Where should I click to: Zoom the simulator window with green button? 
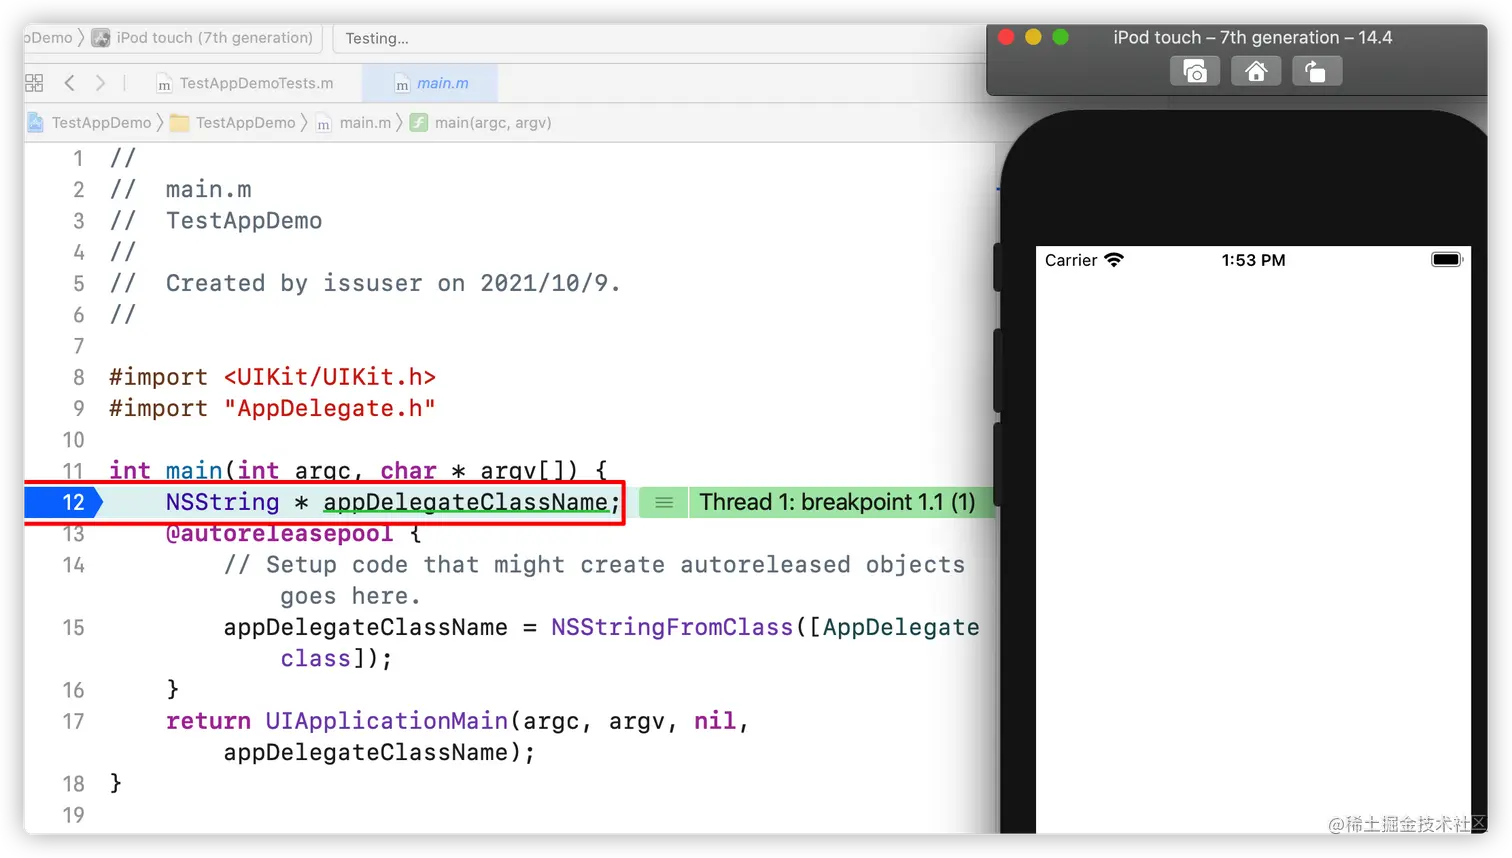[1061, 37]
